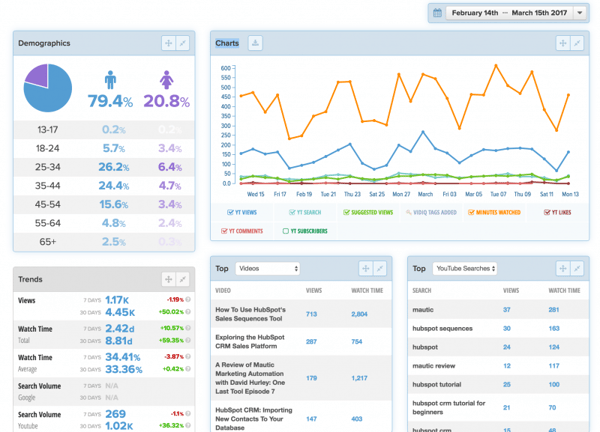Click info icon beside Views -1.19% trend
The height and width of the screenshot is (432, 600).
tap(188, 300)
